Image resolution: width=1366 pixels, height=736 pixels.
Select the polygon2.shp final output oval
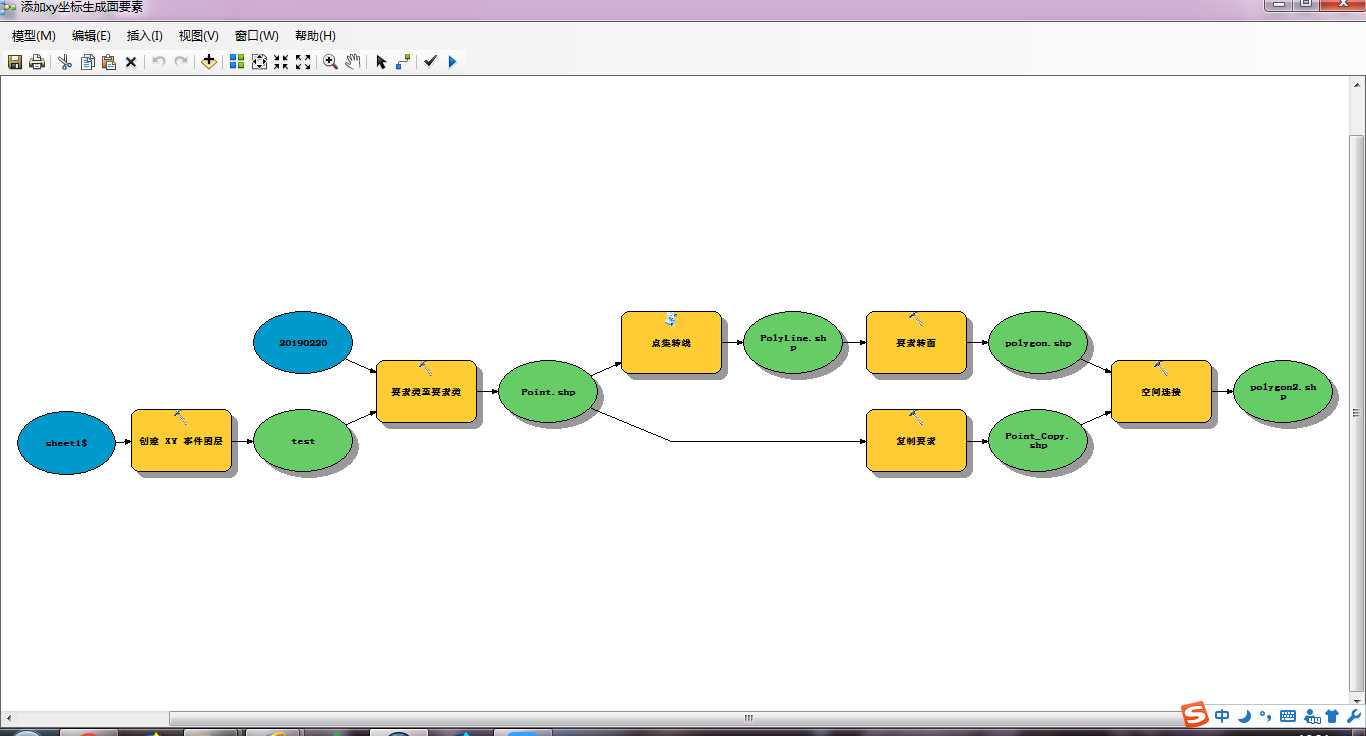coord(1283,392)
